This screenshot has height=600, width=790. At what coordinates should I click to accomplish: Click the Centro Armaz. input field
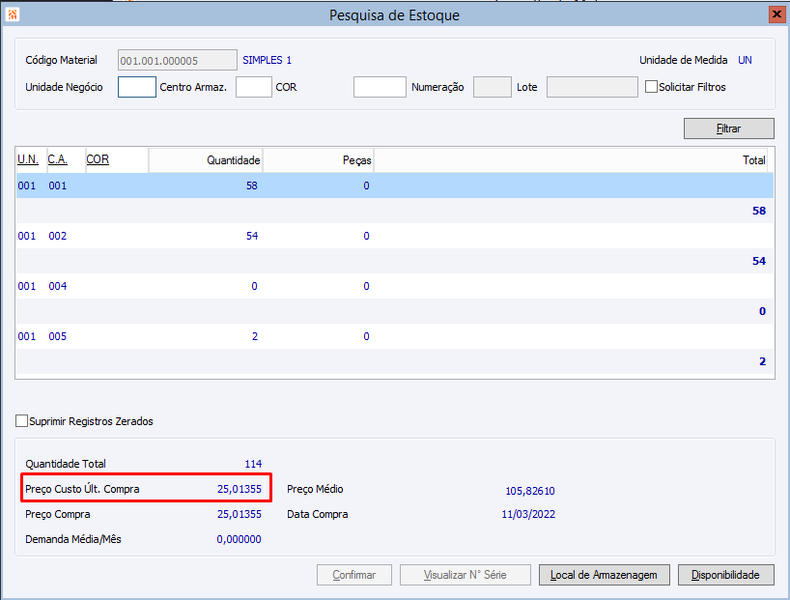coord(254,87)
